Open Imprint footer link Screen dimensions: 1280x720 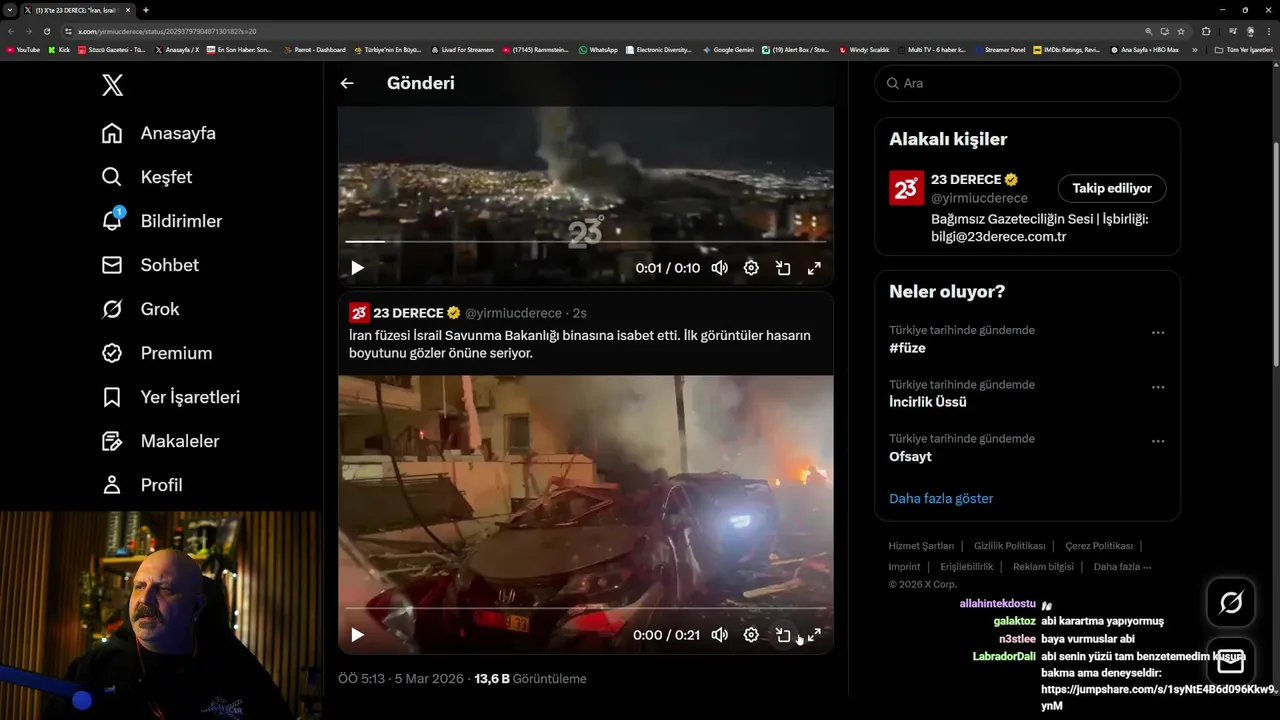coord(904,566)
